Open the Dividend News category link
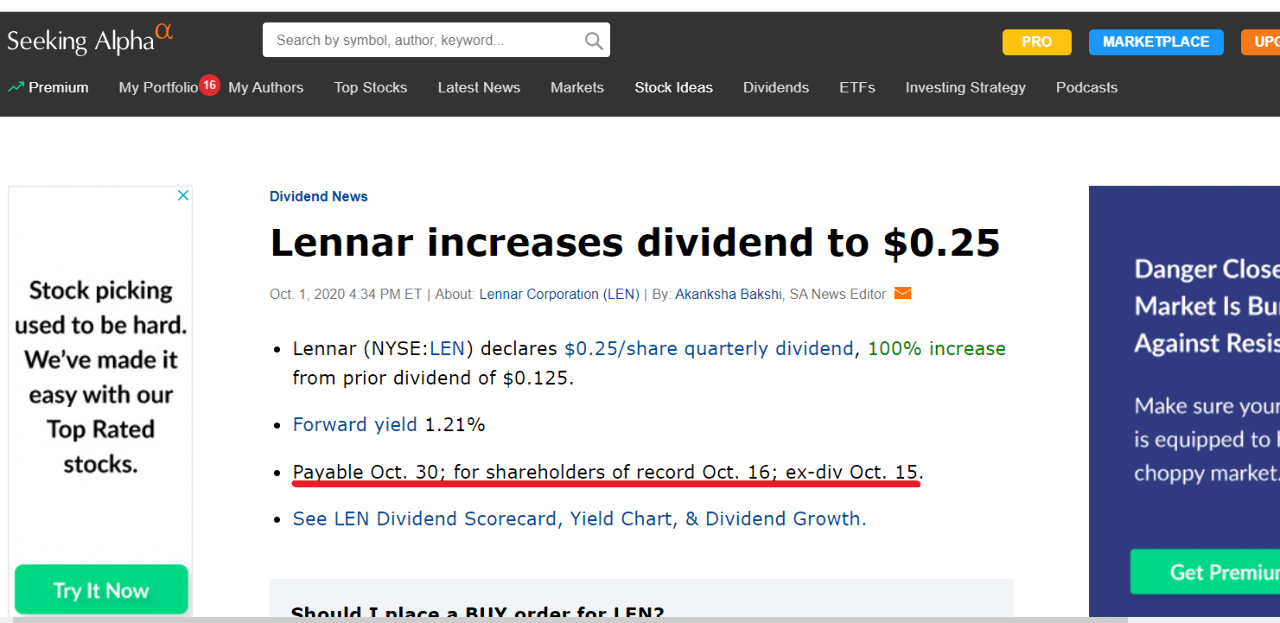This screenshot has height=623, width=1280. (318, 197)
